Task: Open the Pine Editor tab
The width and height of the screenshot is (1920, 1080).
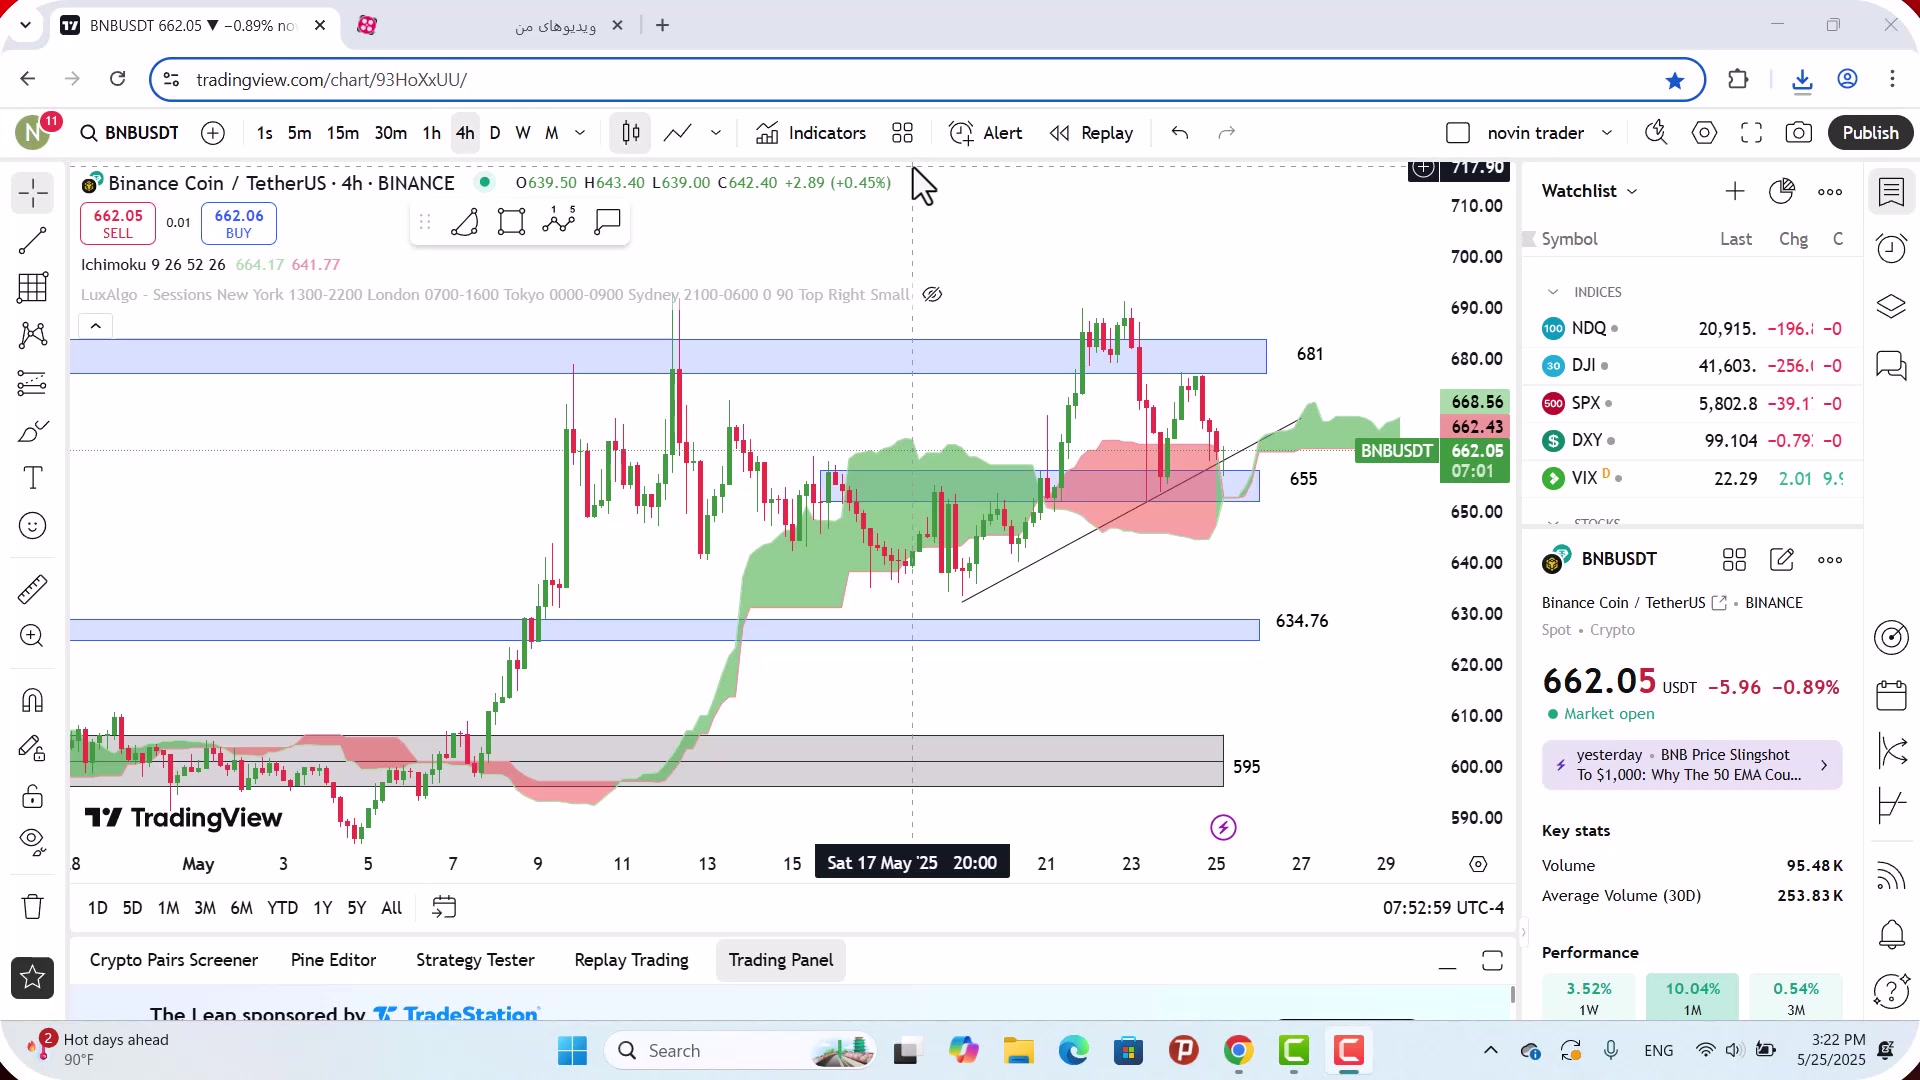Action: click(333, 960)
